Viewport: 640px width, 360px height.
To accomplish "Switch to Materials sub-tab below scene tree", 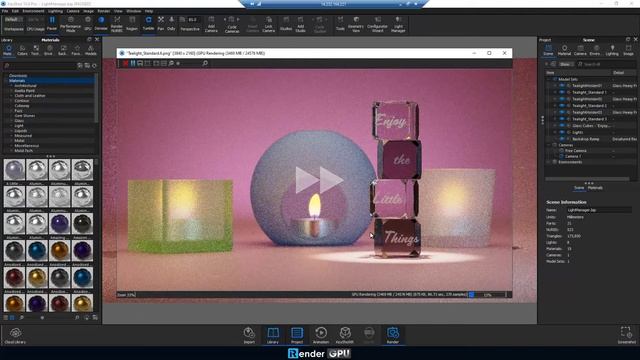I will [595, 188].
